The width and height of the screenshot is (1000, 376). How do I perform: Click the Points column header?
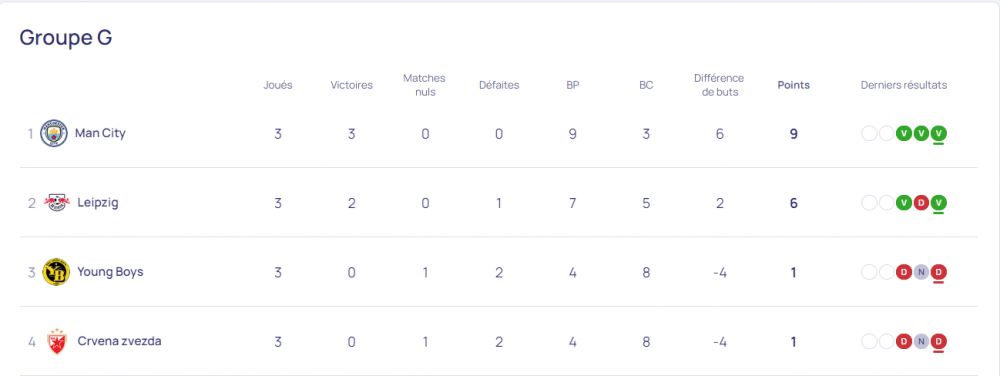click(x=793, y=85)
